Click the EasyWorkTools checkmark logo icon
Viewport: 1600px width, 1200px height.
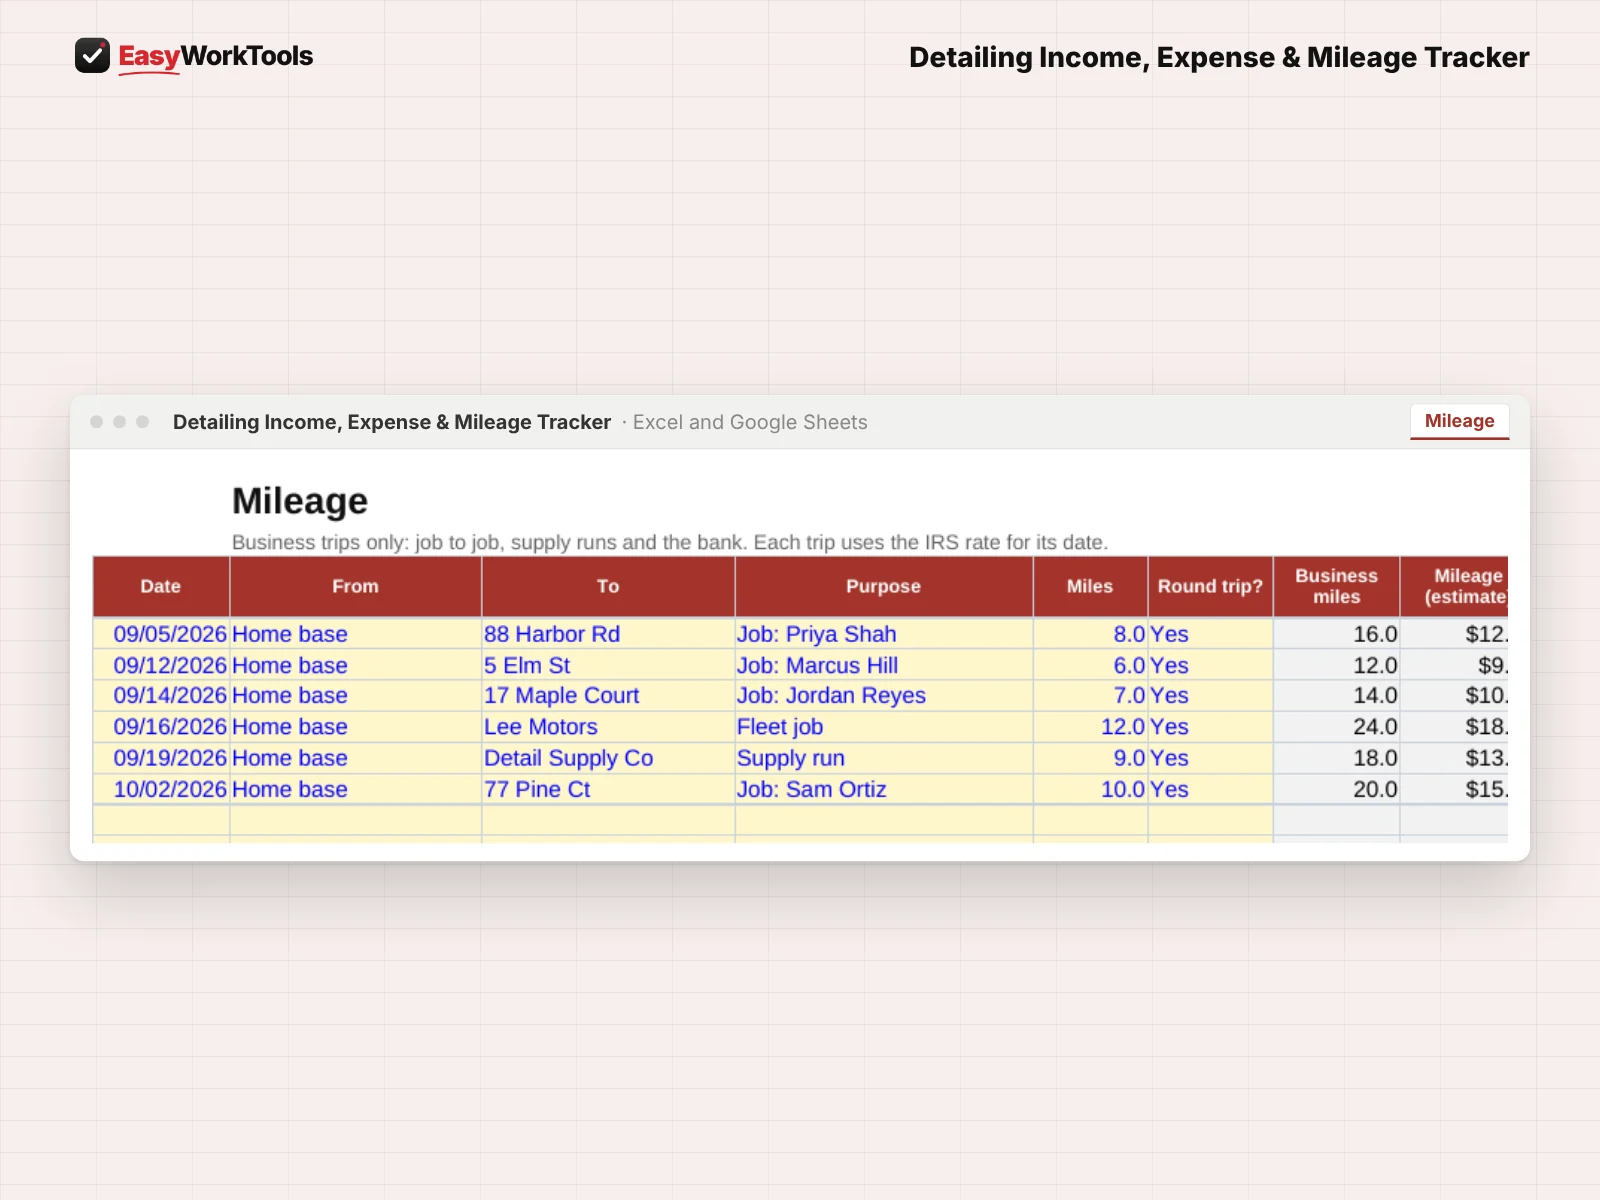[x=92, y=56]
